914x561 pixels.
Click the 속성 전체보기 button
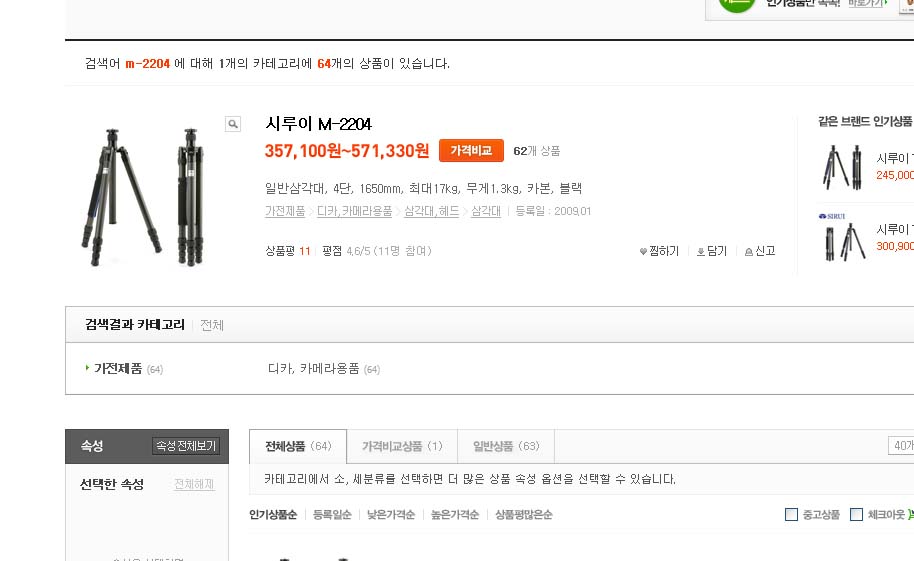click(186, 446)
